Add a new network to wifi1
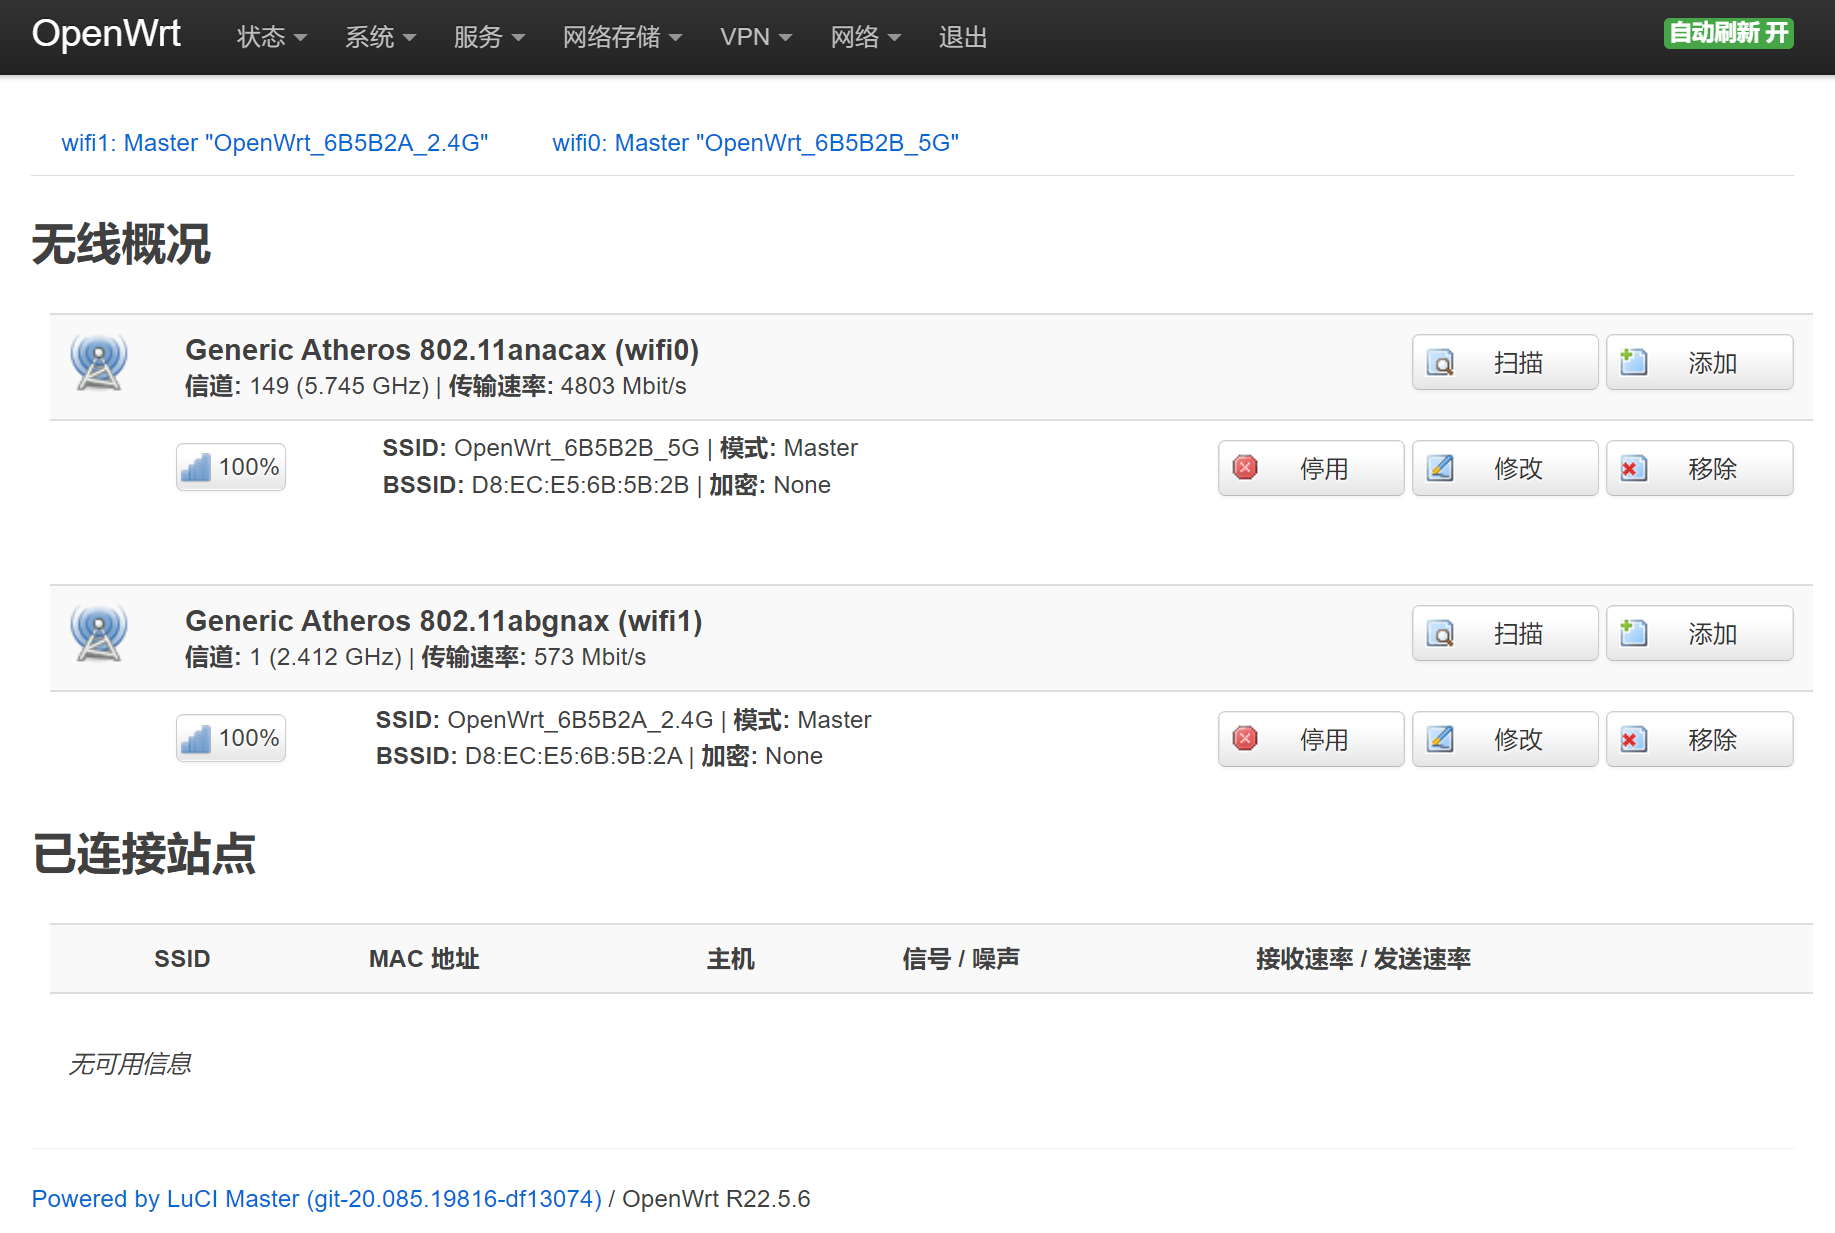Image resolution: width=1835 pixels, height=1233 pixels. tap(1698, 634)
